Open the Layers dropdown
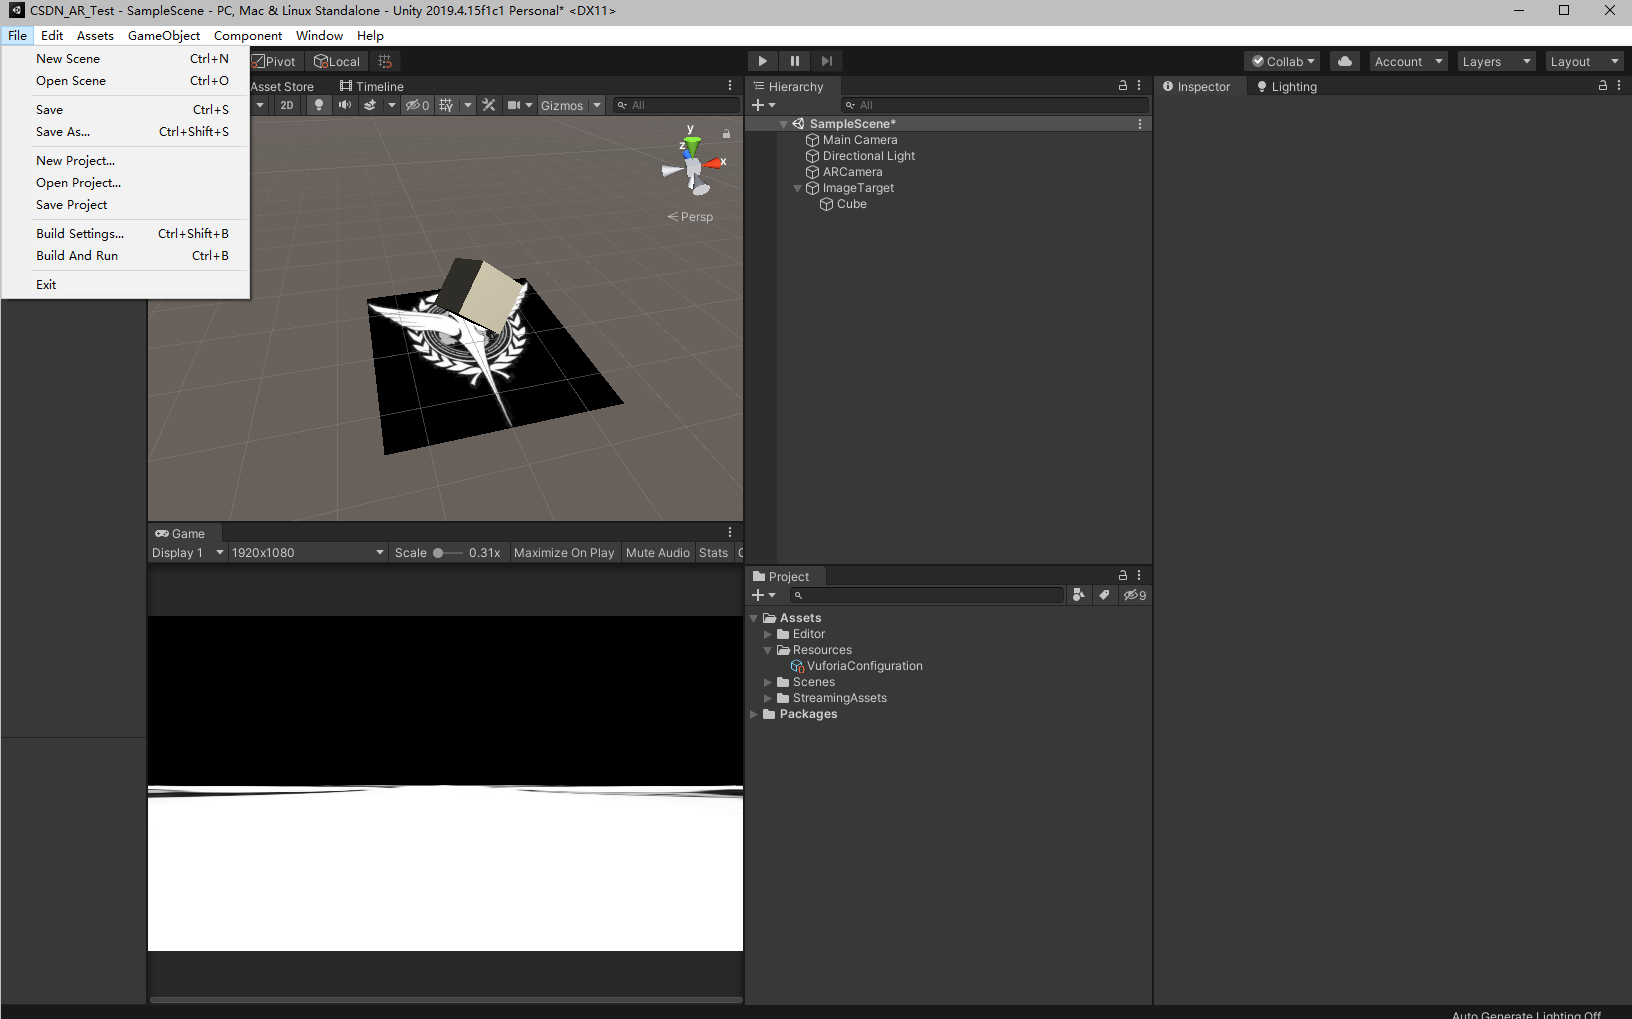Viewport: 1632px width, 1019px height. tap(1495, 61)
